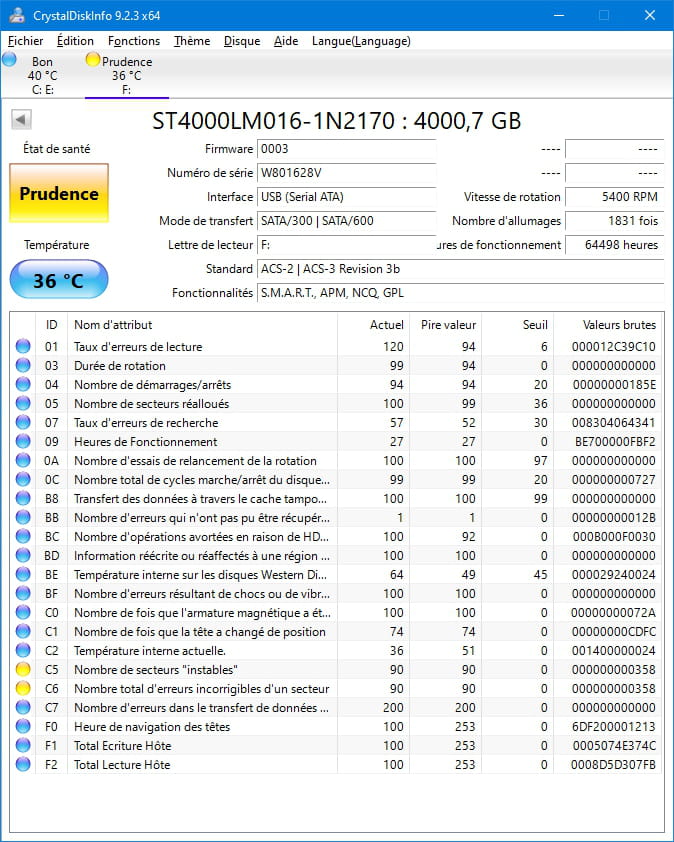674x842 pixels.
Task: Select the row Nombre de secteurs "instables"
Action: click(337, 670)
